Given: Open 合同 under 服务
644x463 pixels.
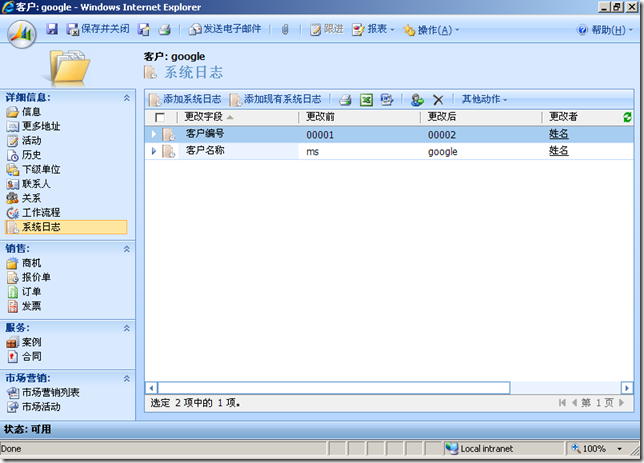Looking at the screenshot, I should coord(24,357).
